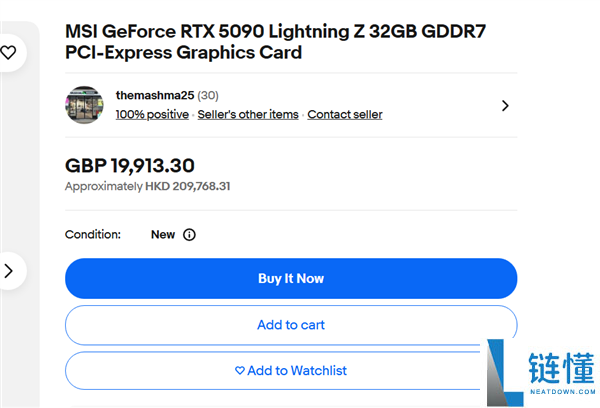This screenshot has height=408, width=600.
Task: View the 100% positive feedback link
Action: [152, 114]
